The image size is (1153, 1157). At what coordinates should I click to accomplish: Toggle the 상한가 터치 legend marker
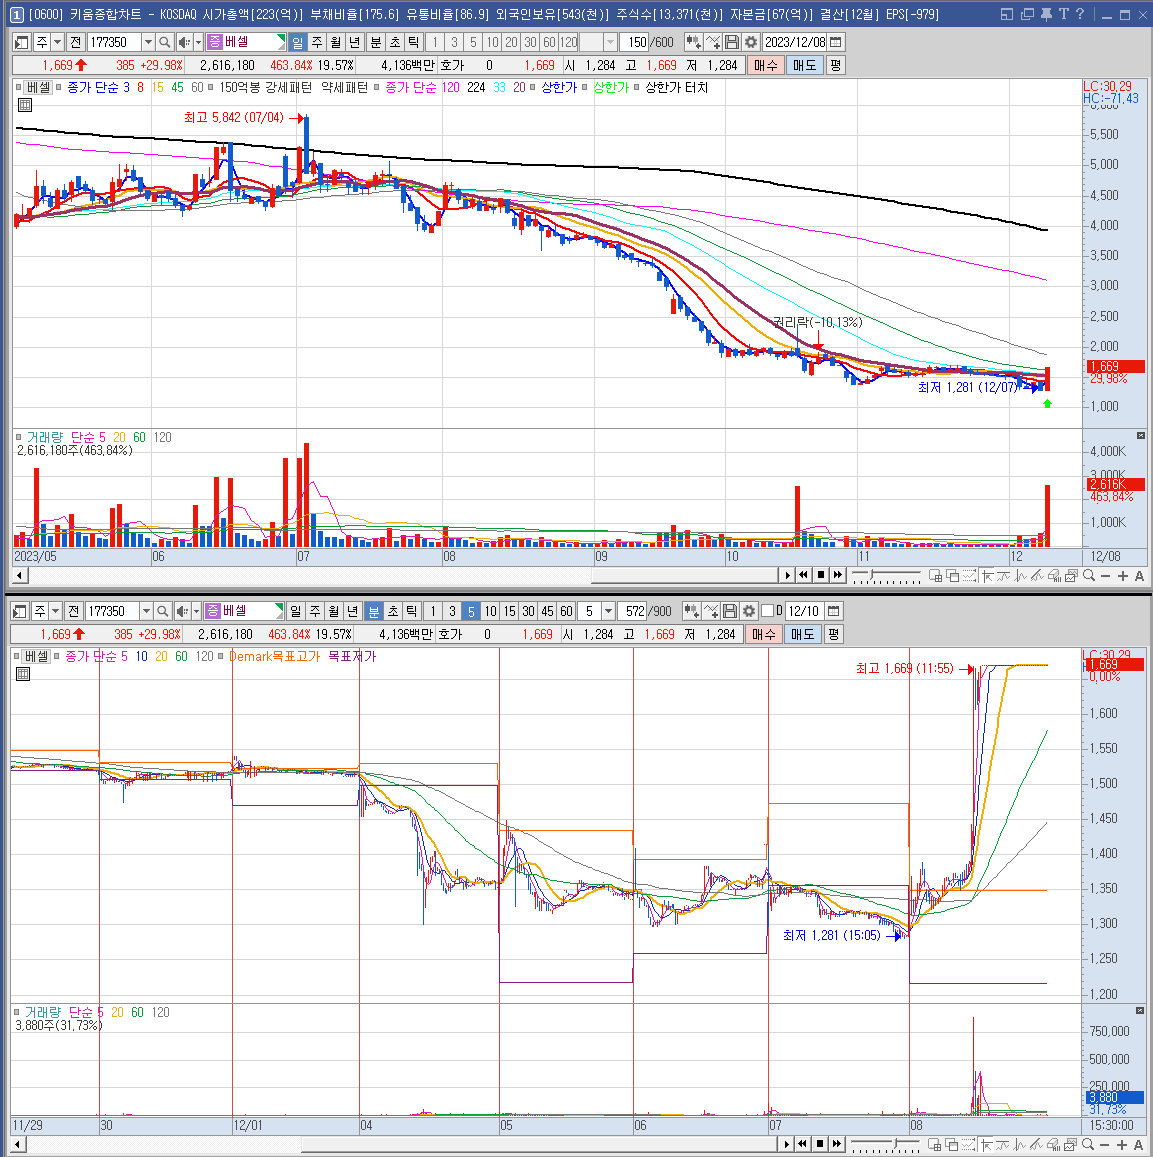click(637, 88)
